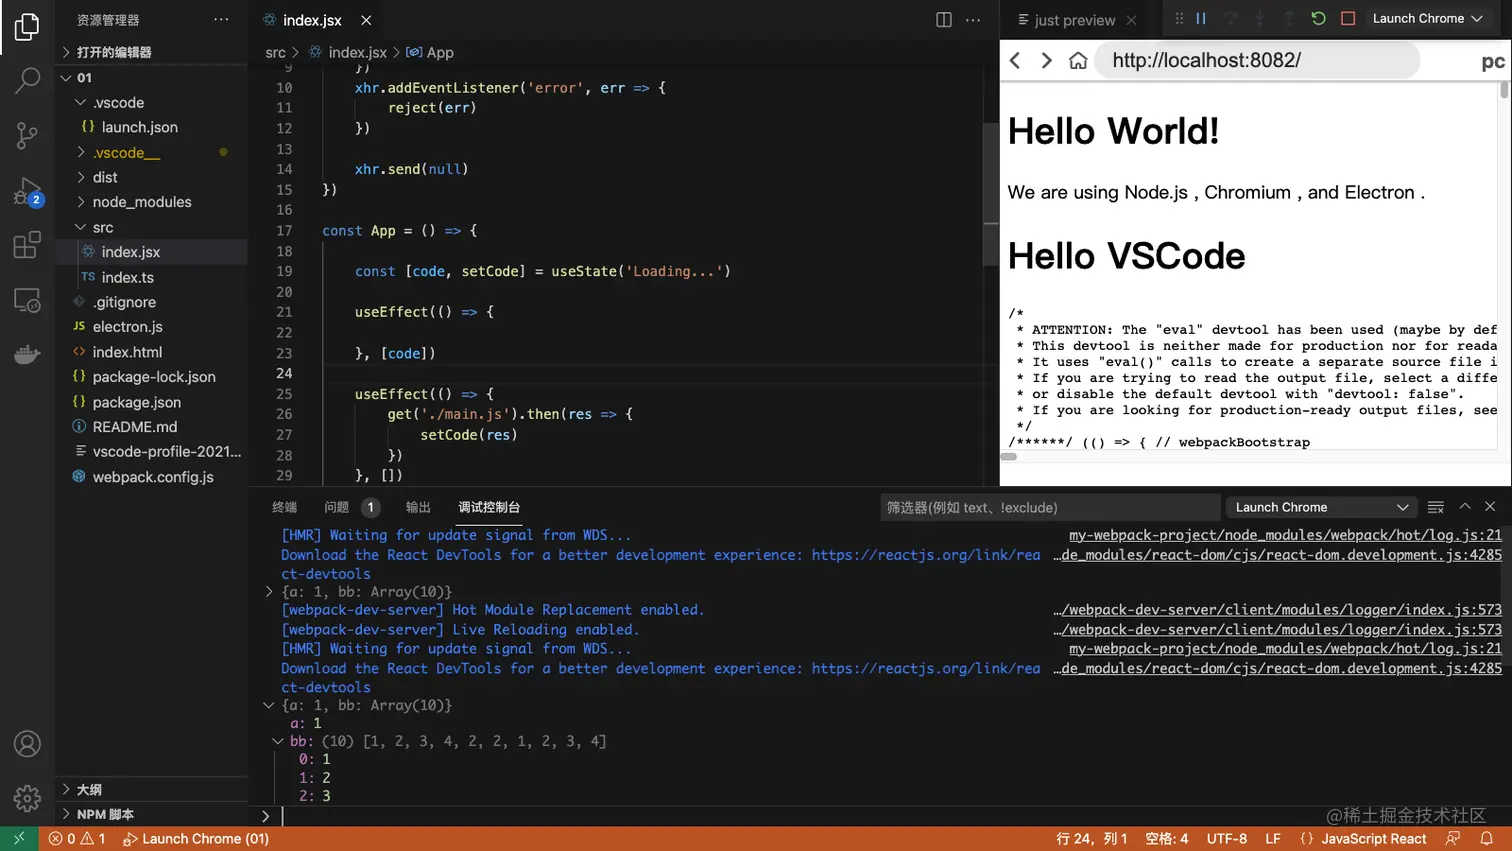Click the preview horizontal scrollbar

(1009, 457)
